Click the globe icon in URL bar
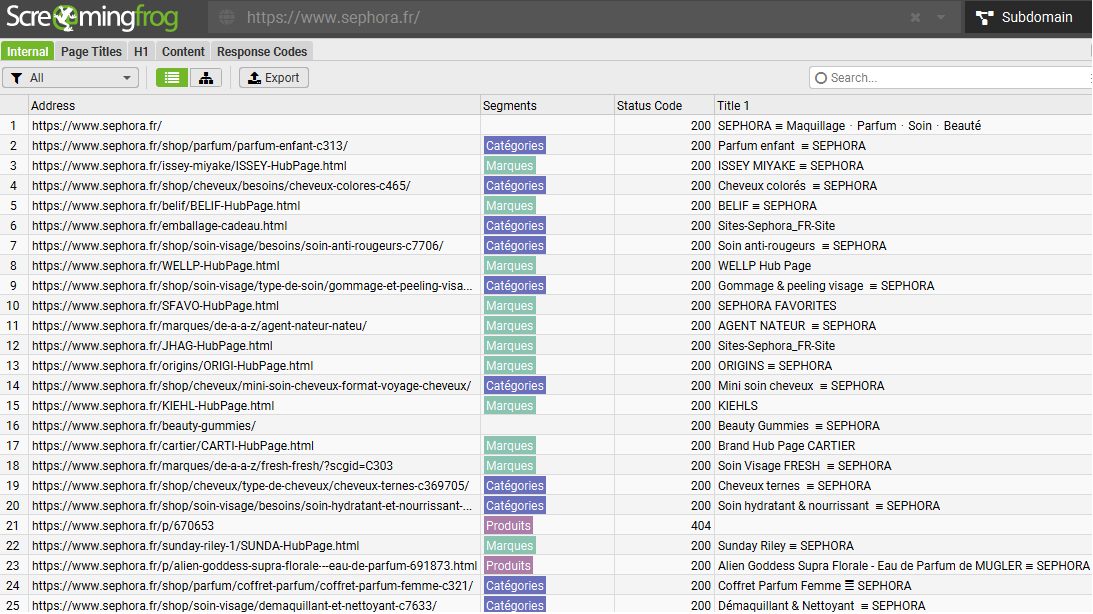The height and width of the screenshot is (614, 1093). (x=227, y=18)
